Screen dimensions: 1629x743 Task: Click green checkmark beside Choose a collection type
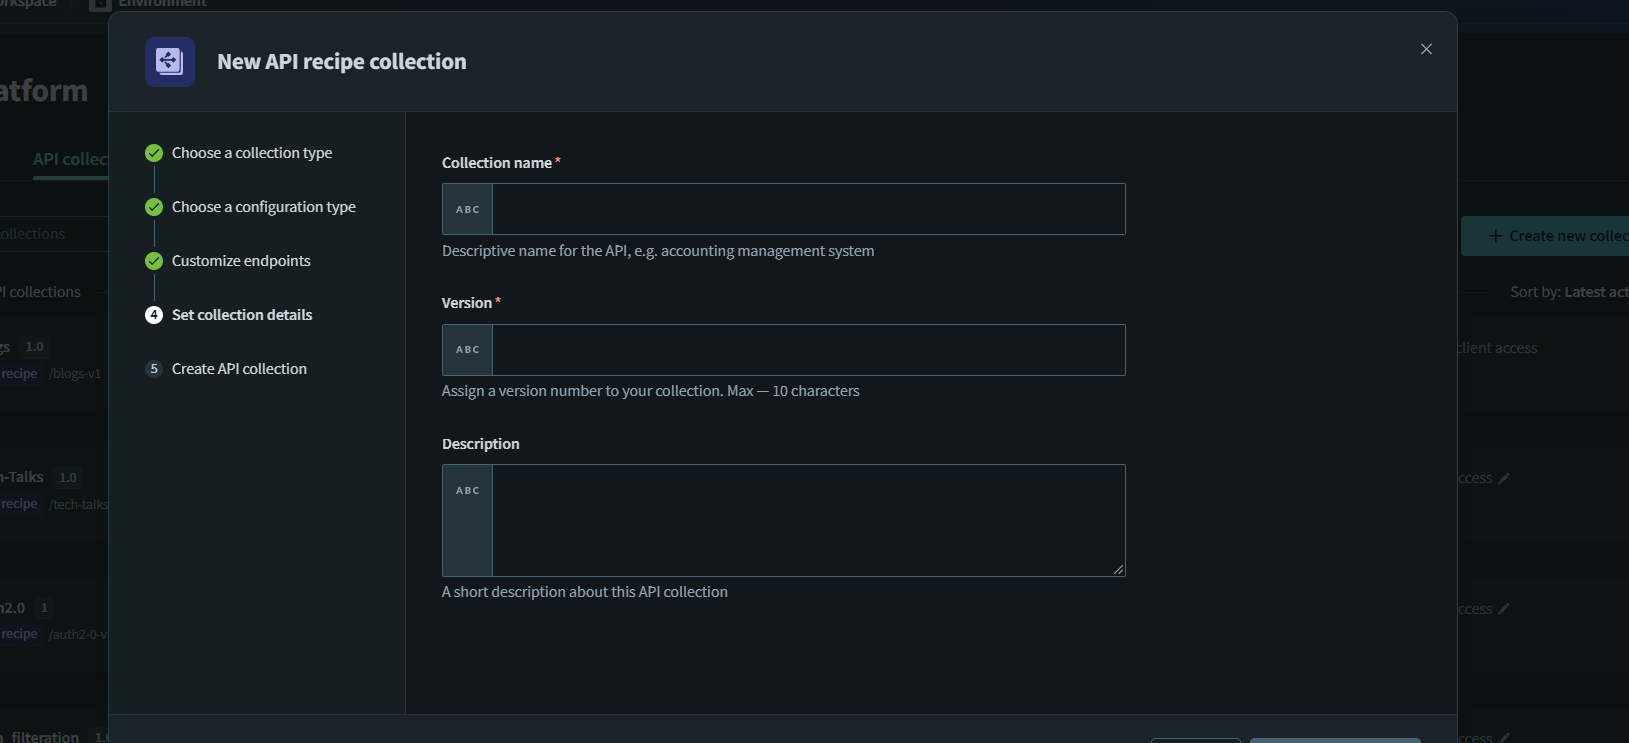tap(154, 153)
